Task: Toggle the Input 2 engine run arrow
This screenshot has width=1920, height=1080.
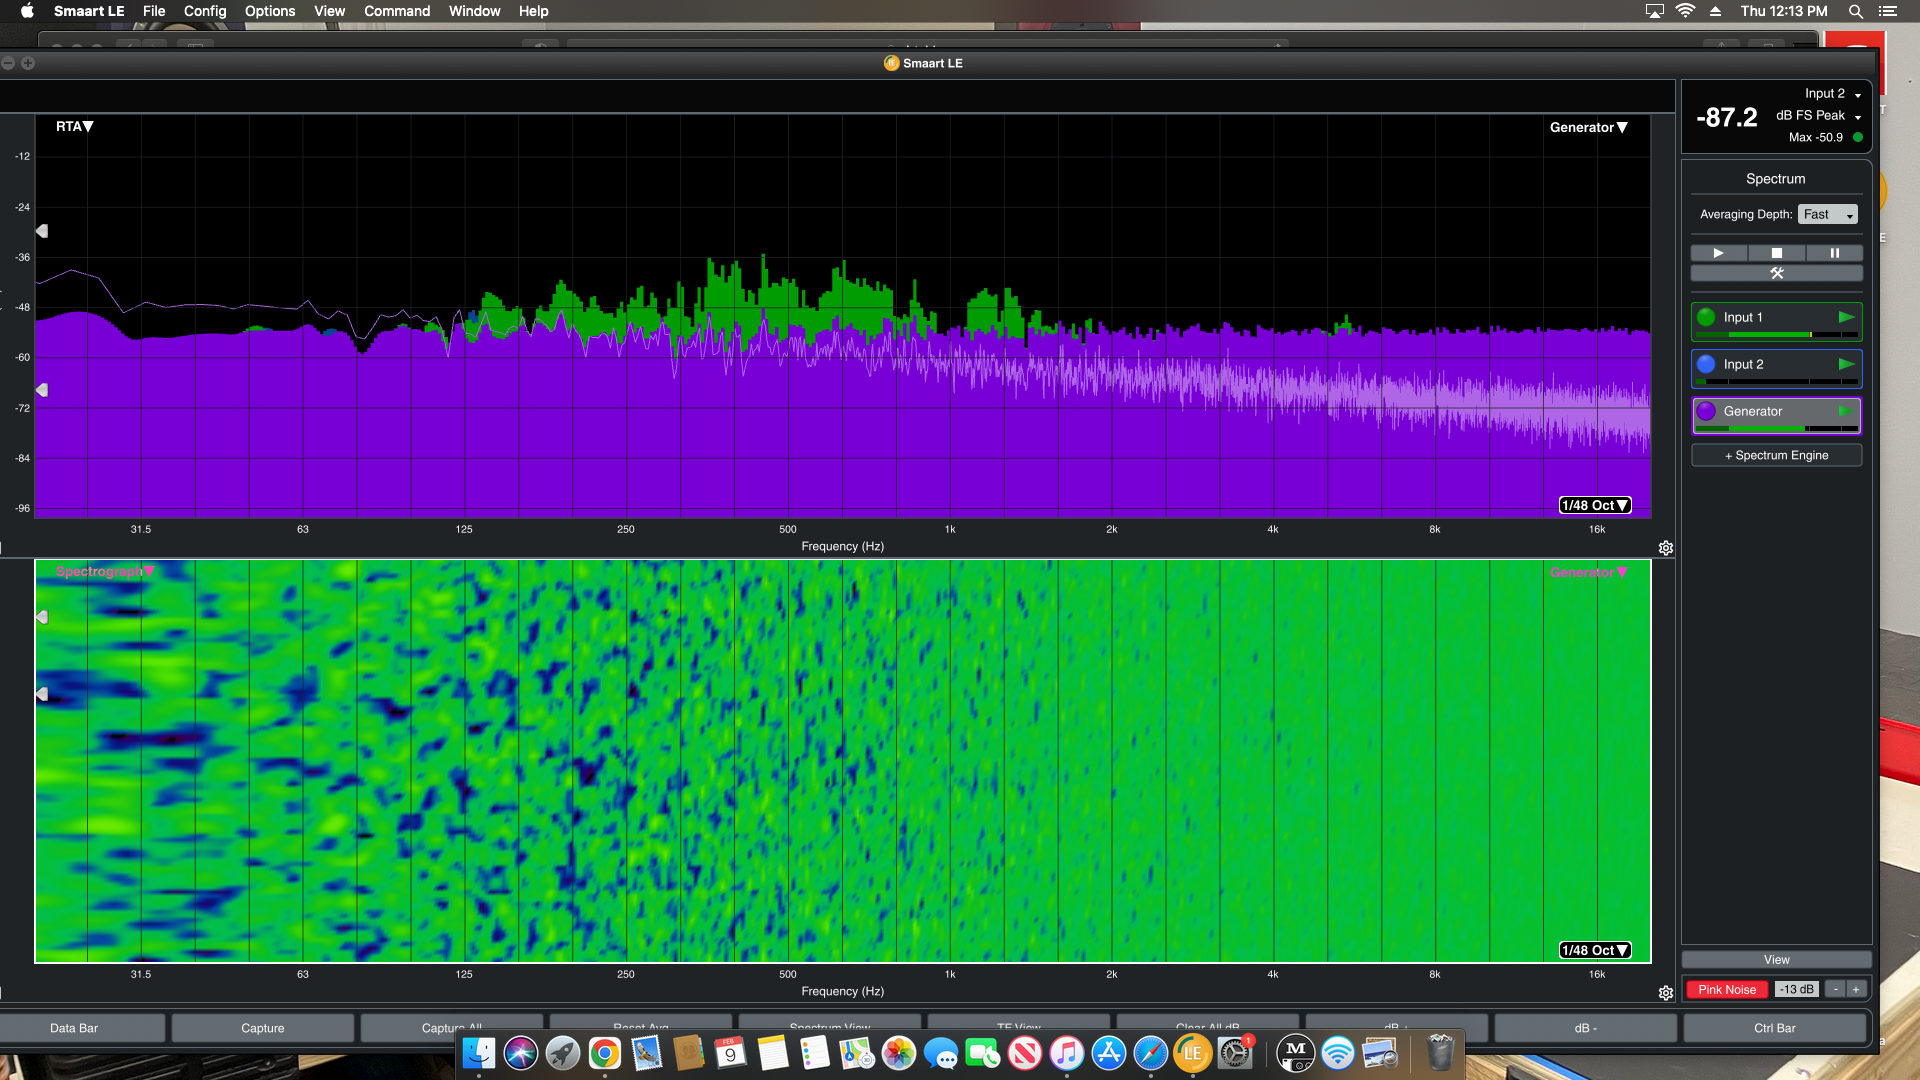Action: (x=1846, y=364)
